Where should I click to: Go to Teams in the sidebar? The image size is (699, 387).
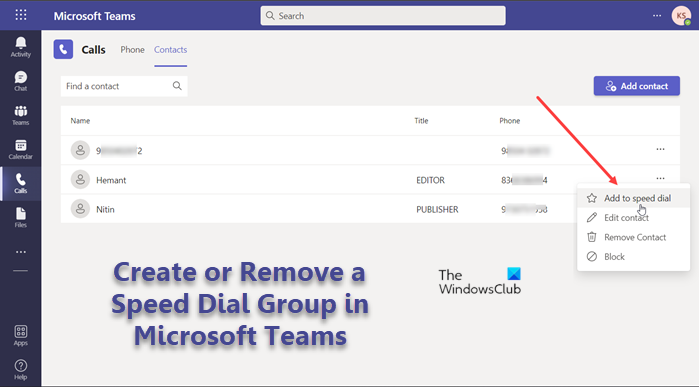tap(21, 115)
